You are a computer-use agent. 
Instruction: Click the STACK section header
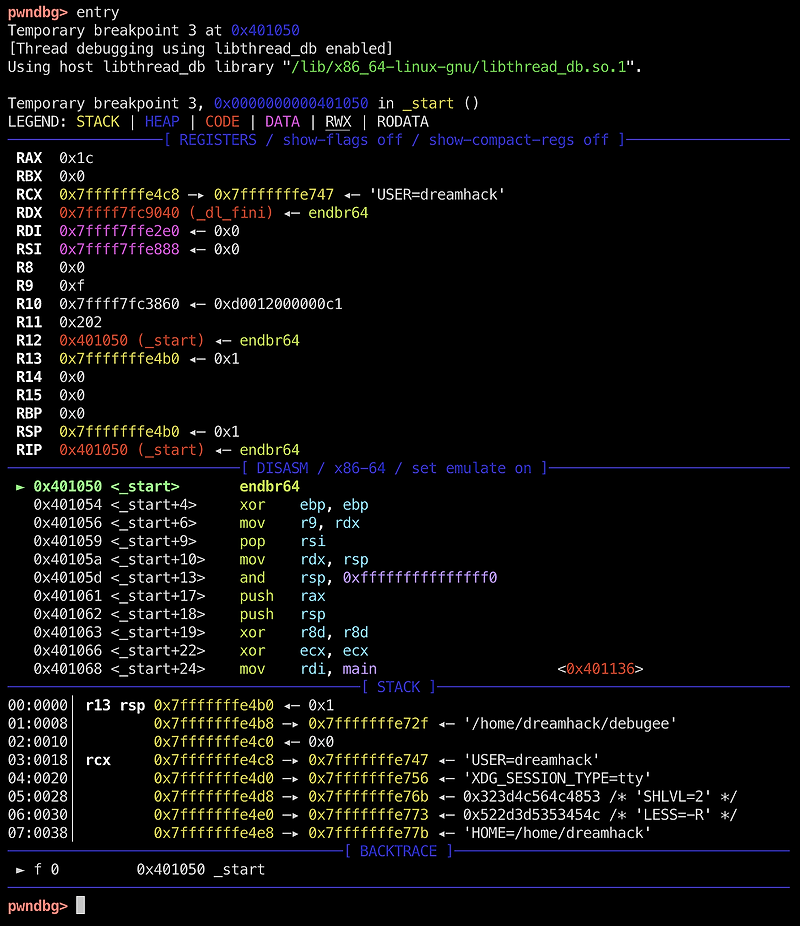tap(399, 687)
